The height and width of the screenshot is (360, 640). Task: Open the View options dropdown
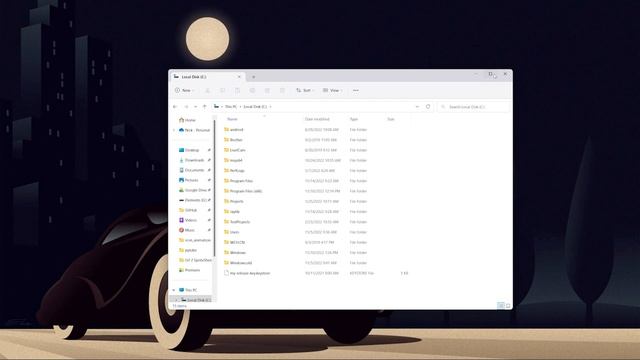(x=332, y=90)
